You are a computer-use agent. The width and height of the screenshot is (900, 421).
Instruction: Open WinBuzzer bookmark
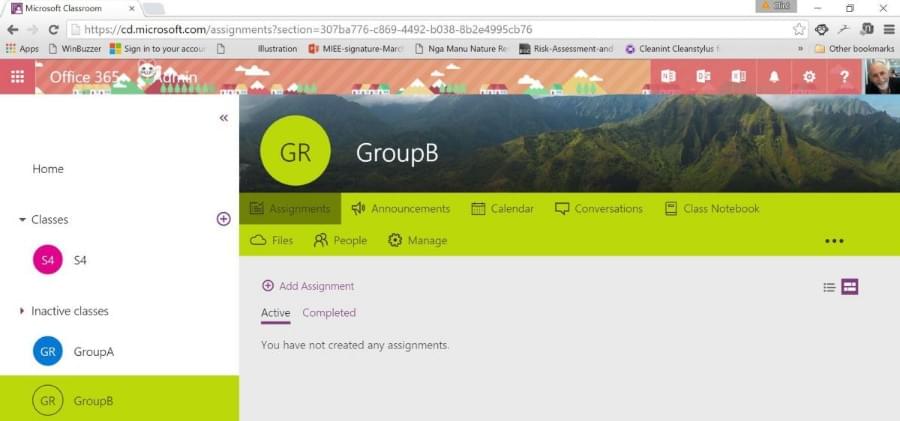point(75,49)
